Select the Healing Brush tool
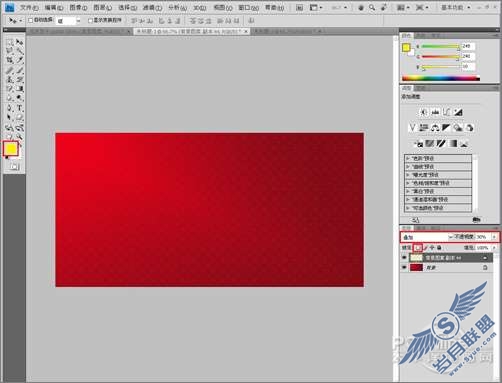Image resolution: width=502 pixels, height=383 pixels. (x=9, y=70)
